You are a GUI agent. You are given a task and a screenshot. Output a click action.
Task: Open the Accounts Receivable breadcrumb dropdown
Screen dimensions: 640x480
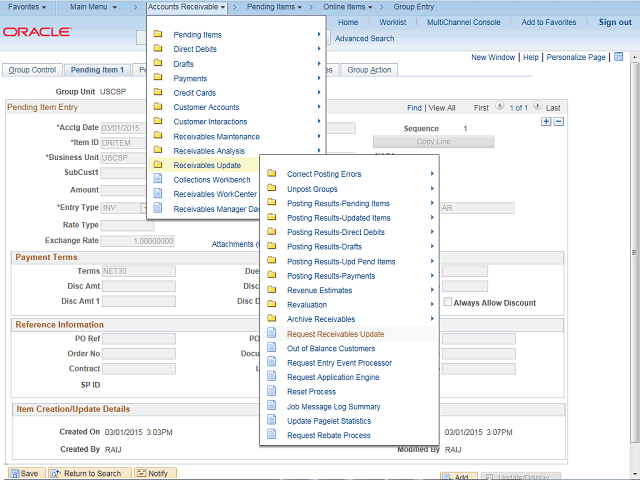187,7
